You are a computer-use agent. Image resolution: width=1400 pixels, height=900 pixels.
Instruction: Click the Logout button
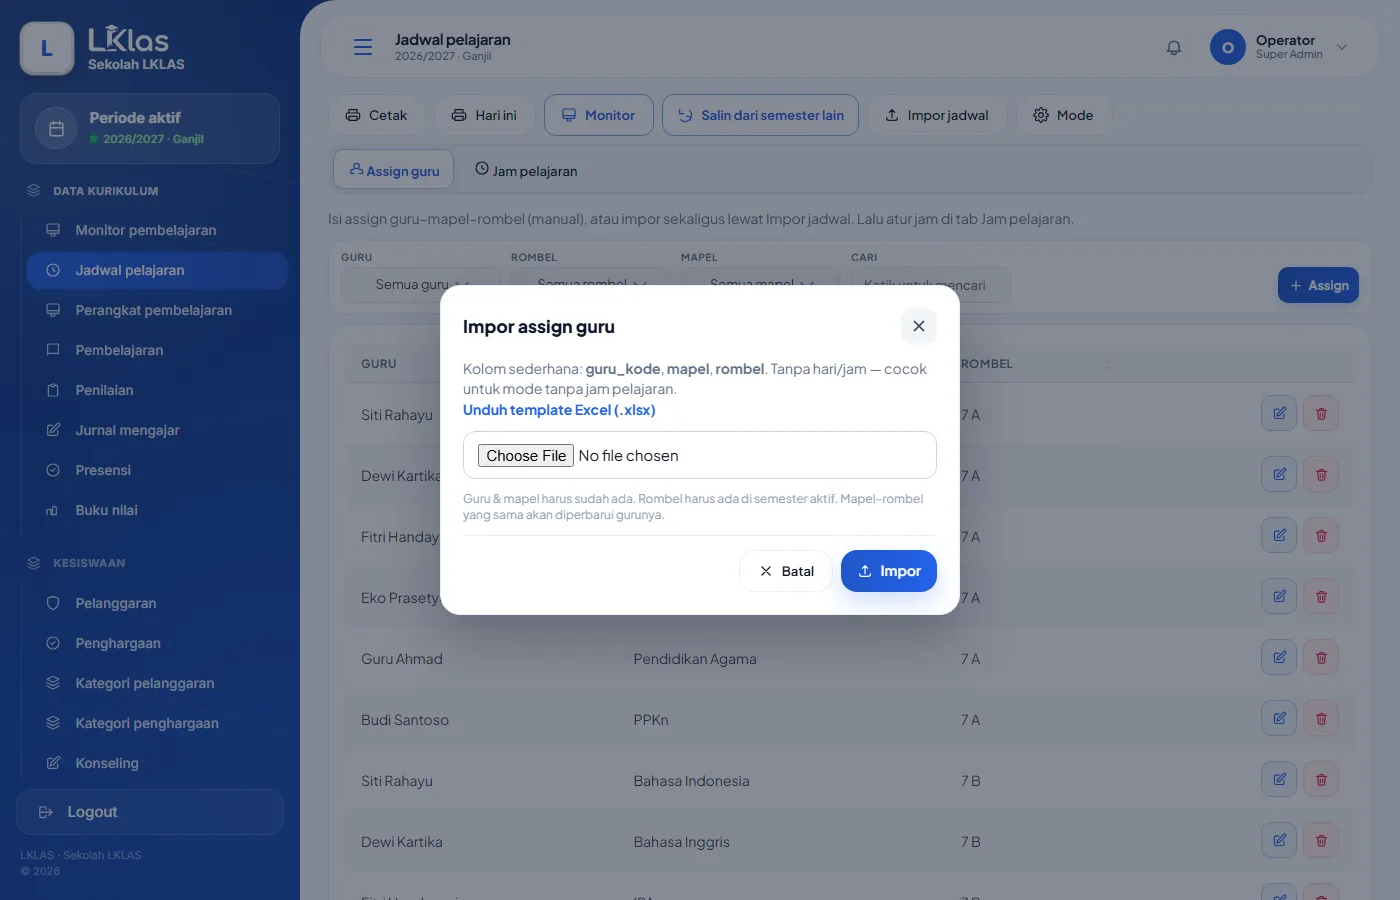click(150, 812)
